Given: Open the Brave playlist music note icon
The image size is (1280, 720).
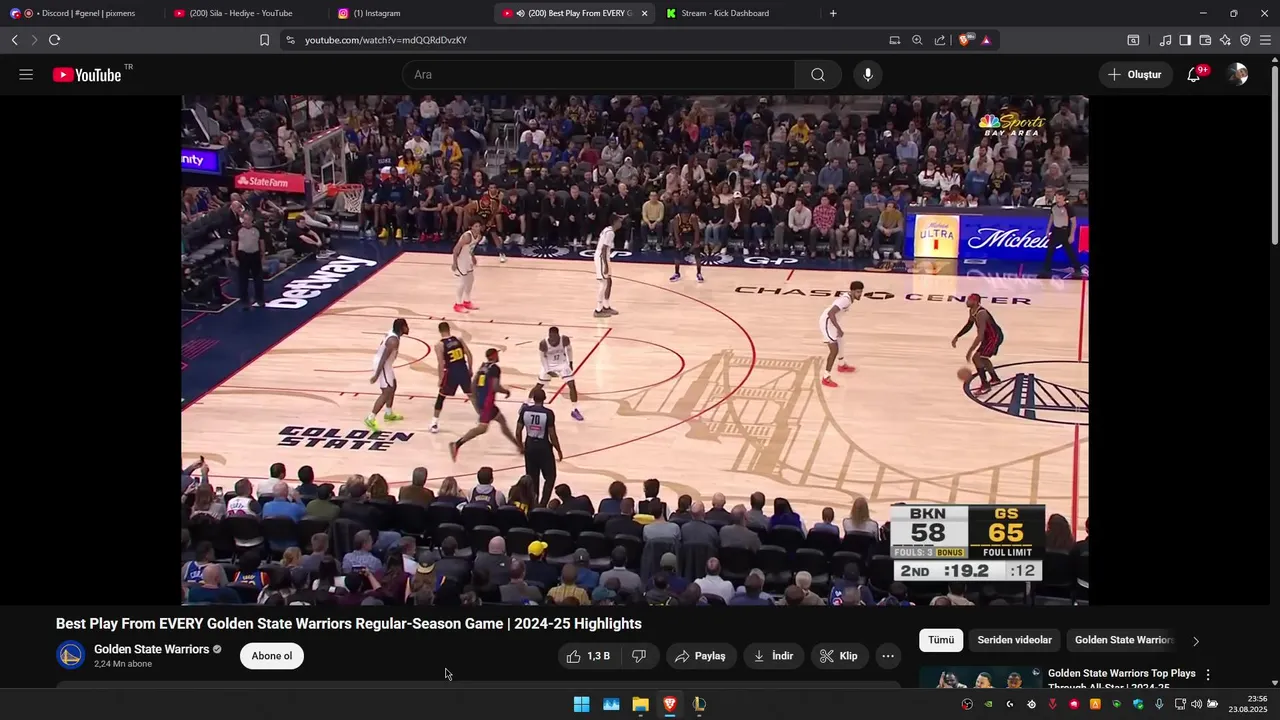Looking at the screenshot, I should pos(1165,40).
